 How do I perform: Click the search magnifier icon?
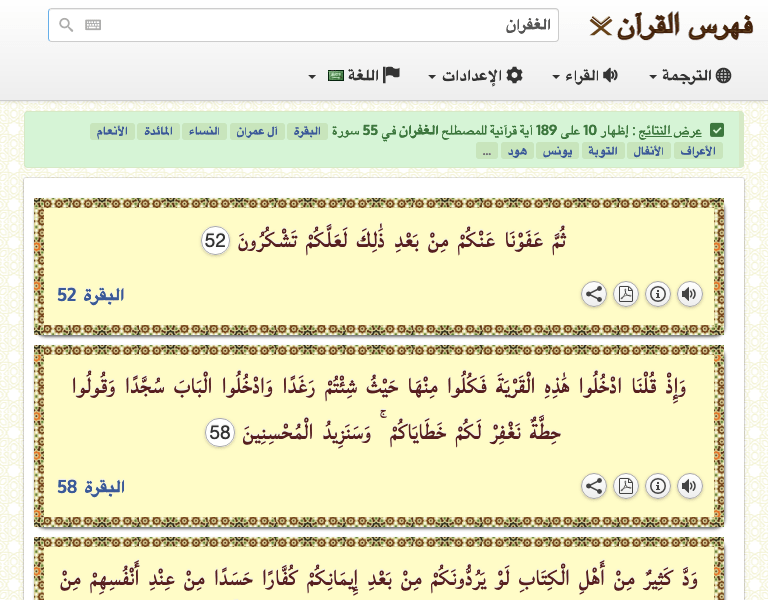tap(66, 25)
